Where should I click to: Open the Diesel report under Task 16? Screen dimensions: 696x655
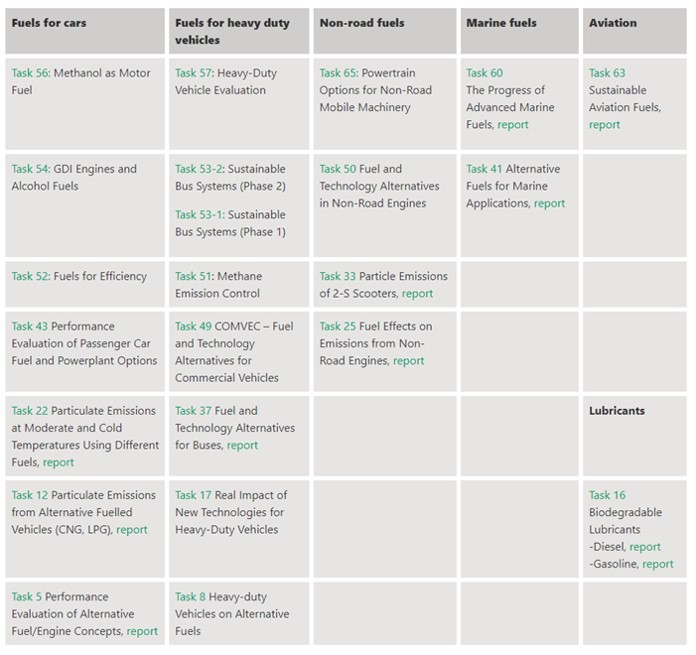pyautogui.click(x=645, y=547)
